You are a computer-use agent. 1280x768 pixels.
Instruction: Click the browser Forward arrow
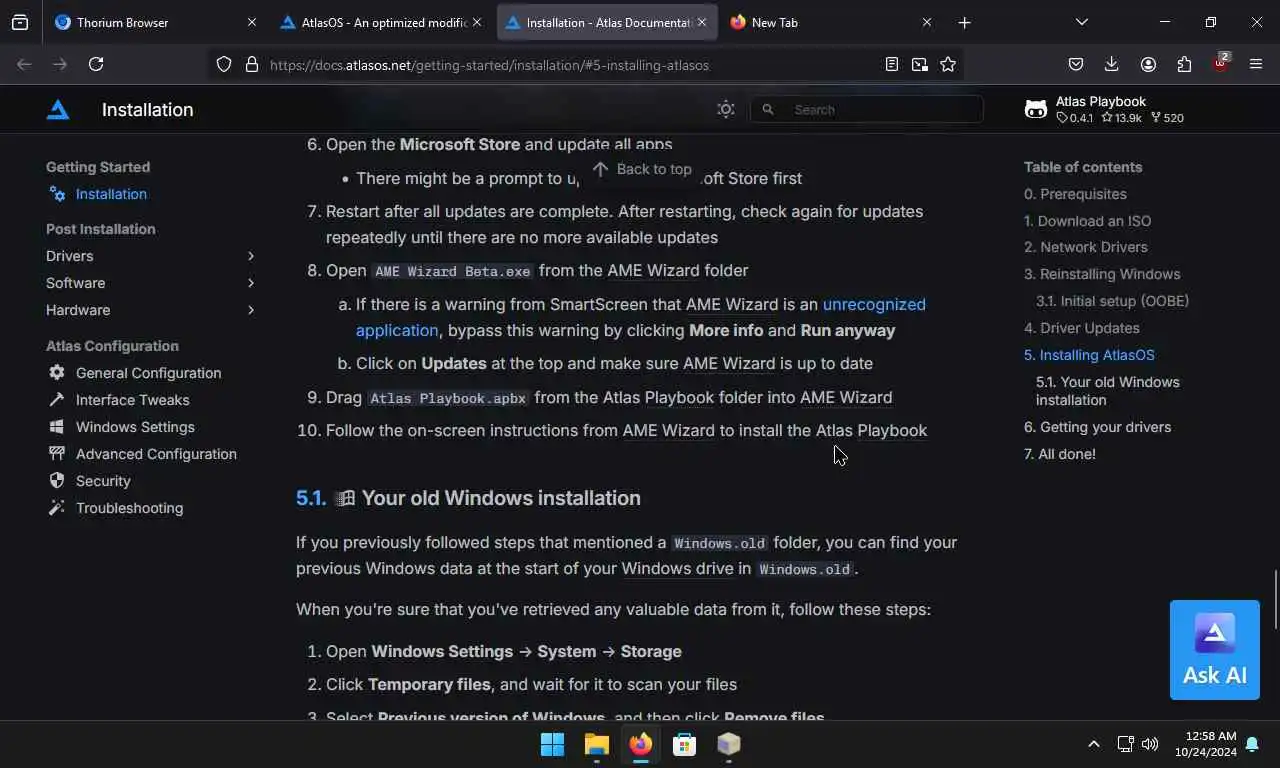coord(60,64)
